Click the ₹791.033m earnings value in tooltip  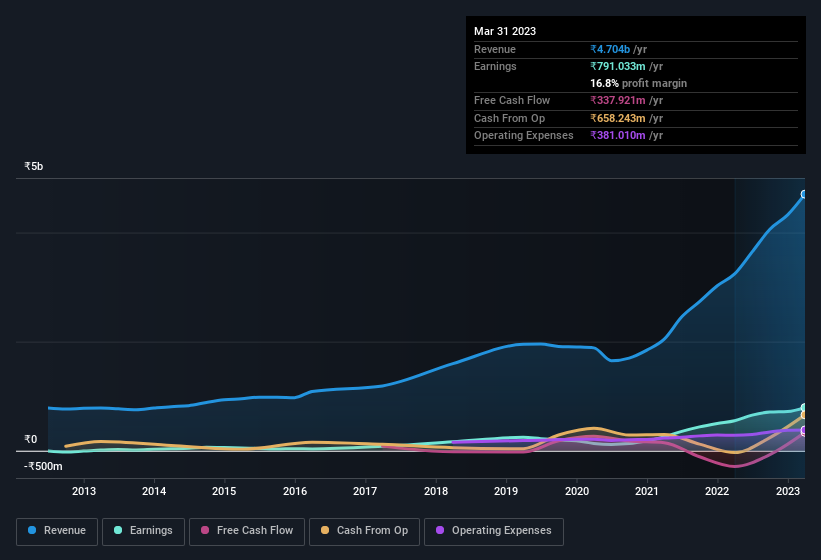(618, 66)
